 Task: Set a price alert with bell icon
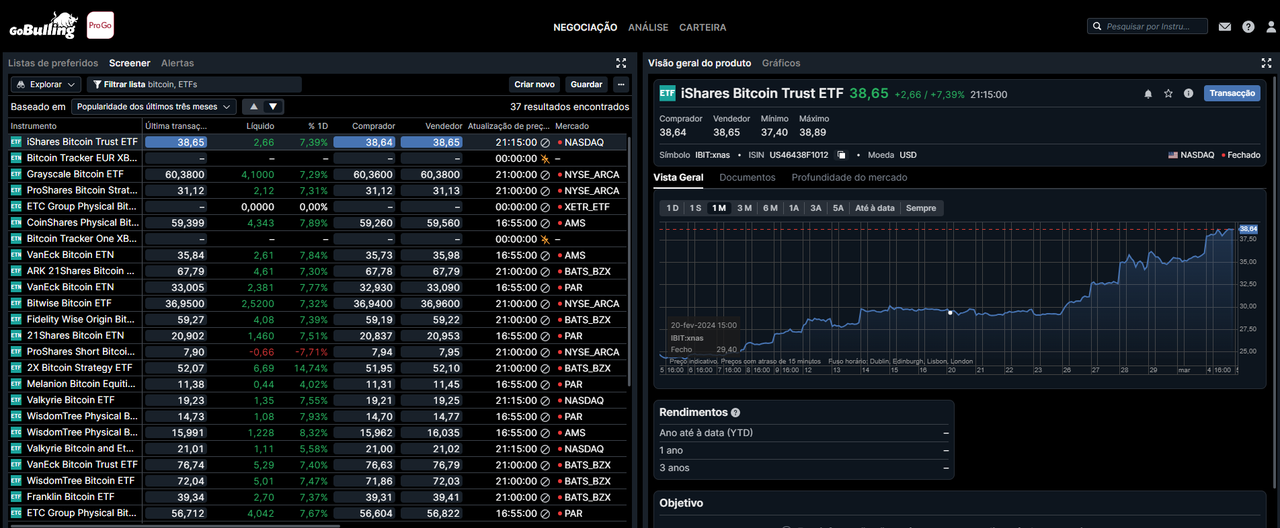click(1148, 93)
